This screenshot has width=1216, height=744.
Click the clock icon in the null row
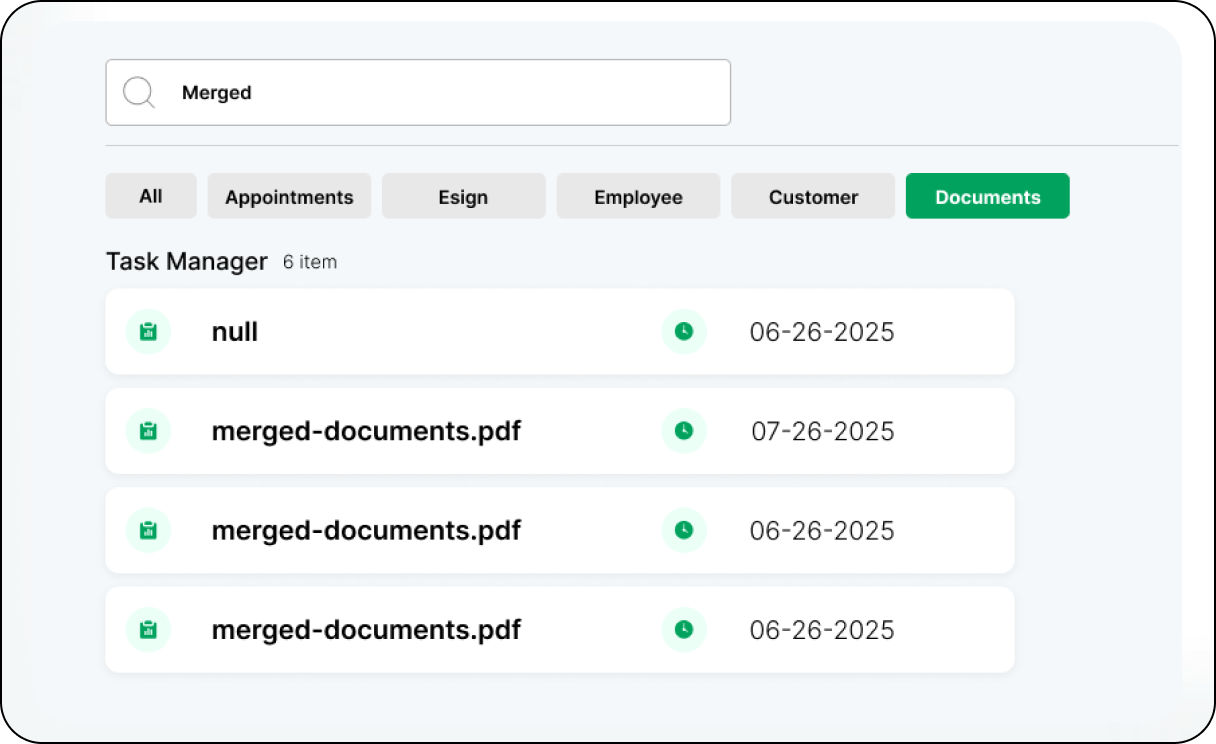tap(684, 332)
